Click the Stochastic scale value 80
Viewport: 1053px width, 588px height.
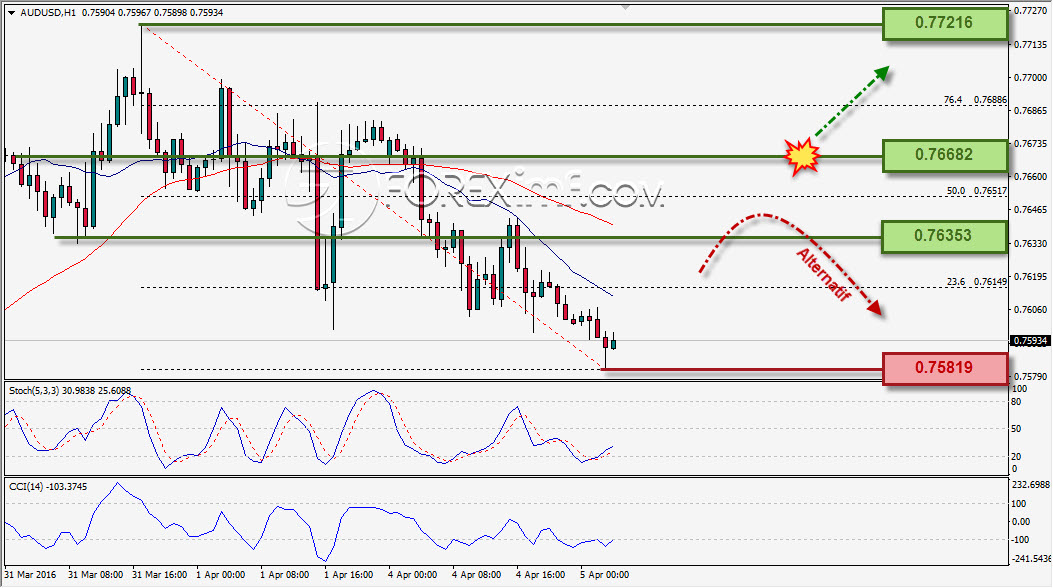1016,403
